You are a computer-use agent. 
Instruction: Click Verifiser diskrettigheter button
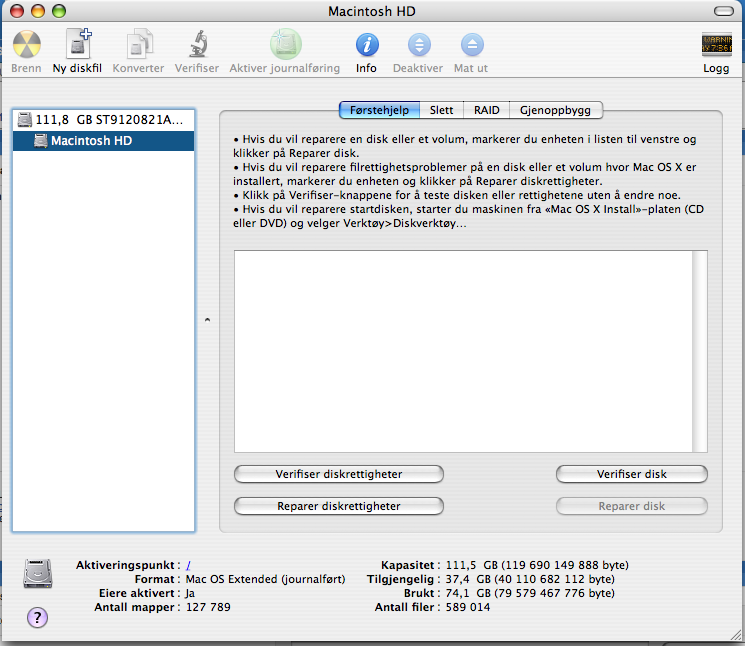coord(338,474)
